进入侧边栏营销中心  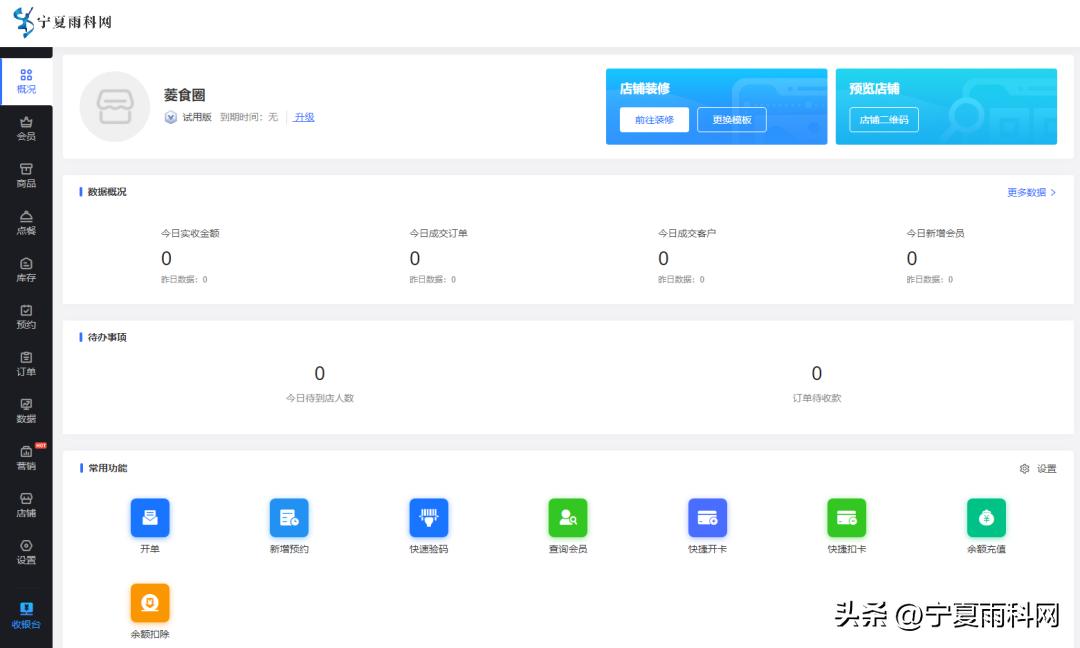pyautogui.click(x=26, y=459)
